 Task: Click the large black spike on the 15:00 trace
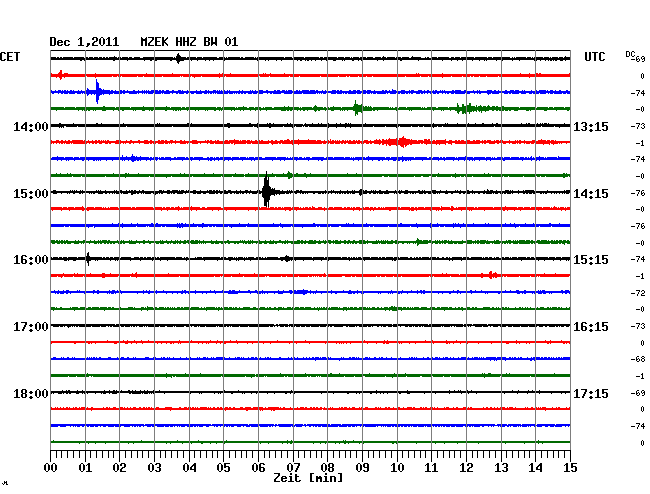[266, 191]
